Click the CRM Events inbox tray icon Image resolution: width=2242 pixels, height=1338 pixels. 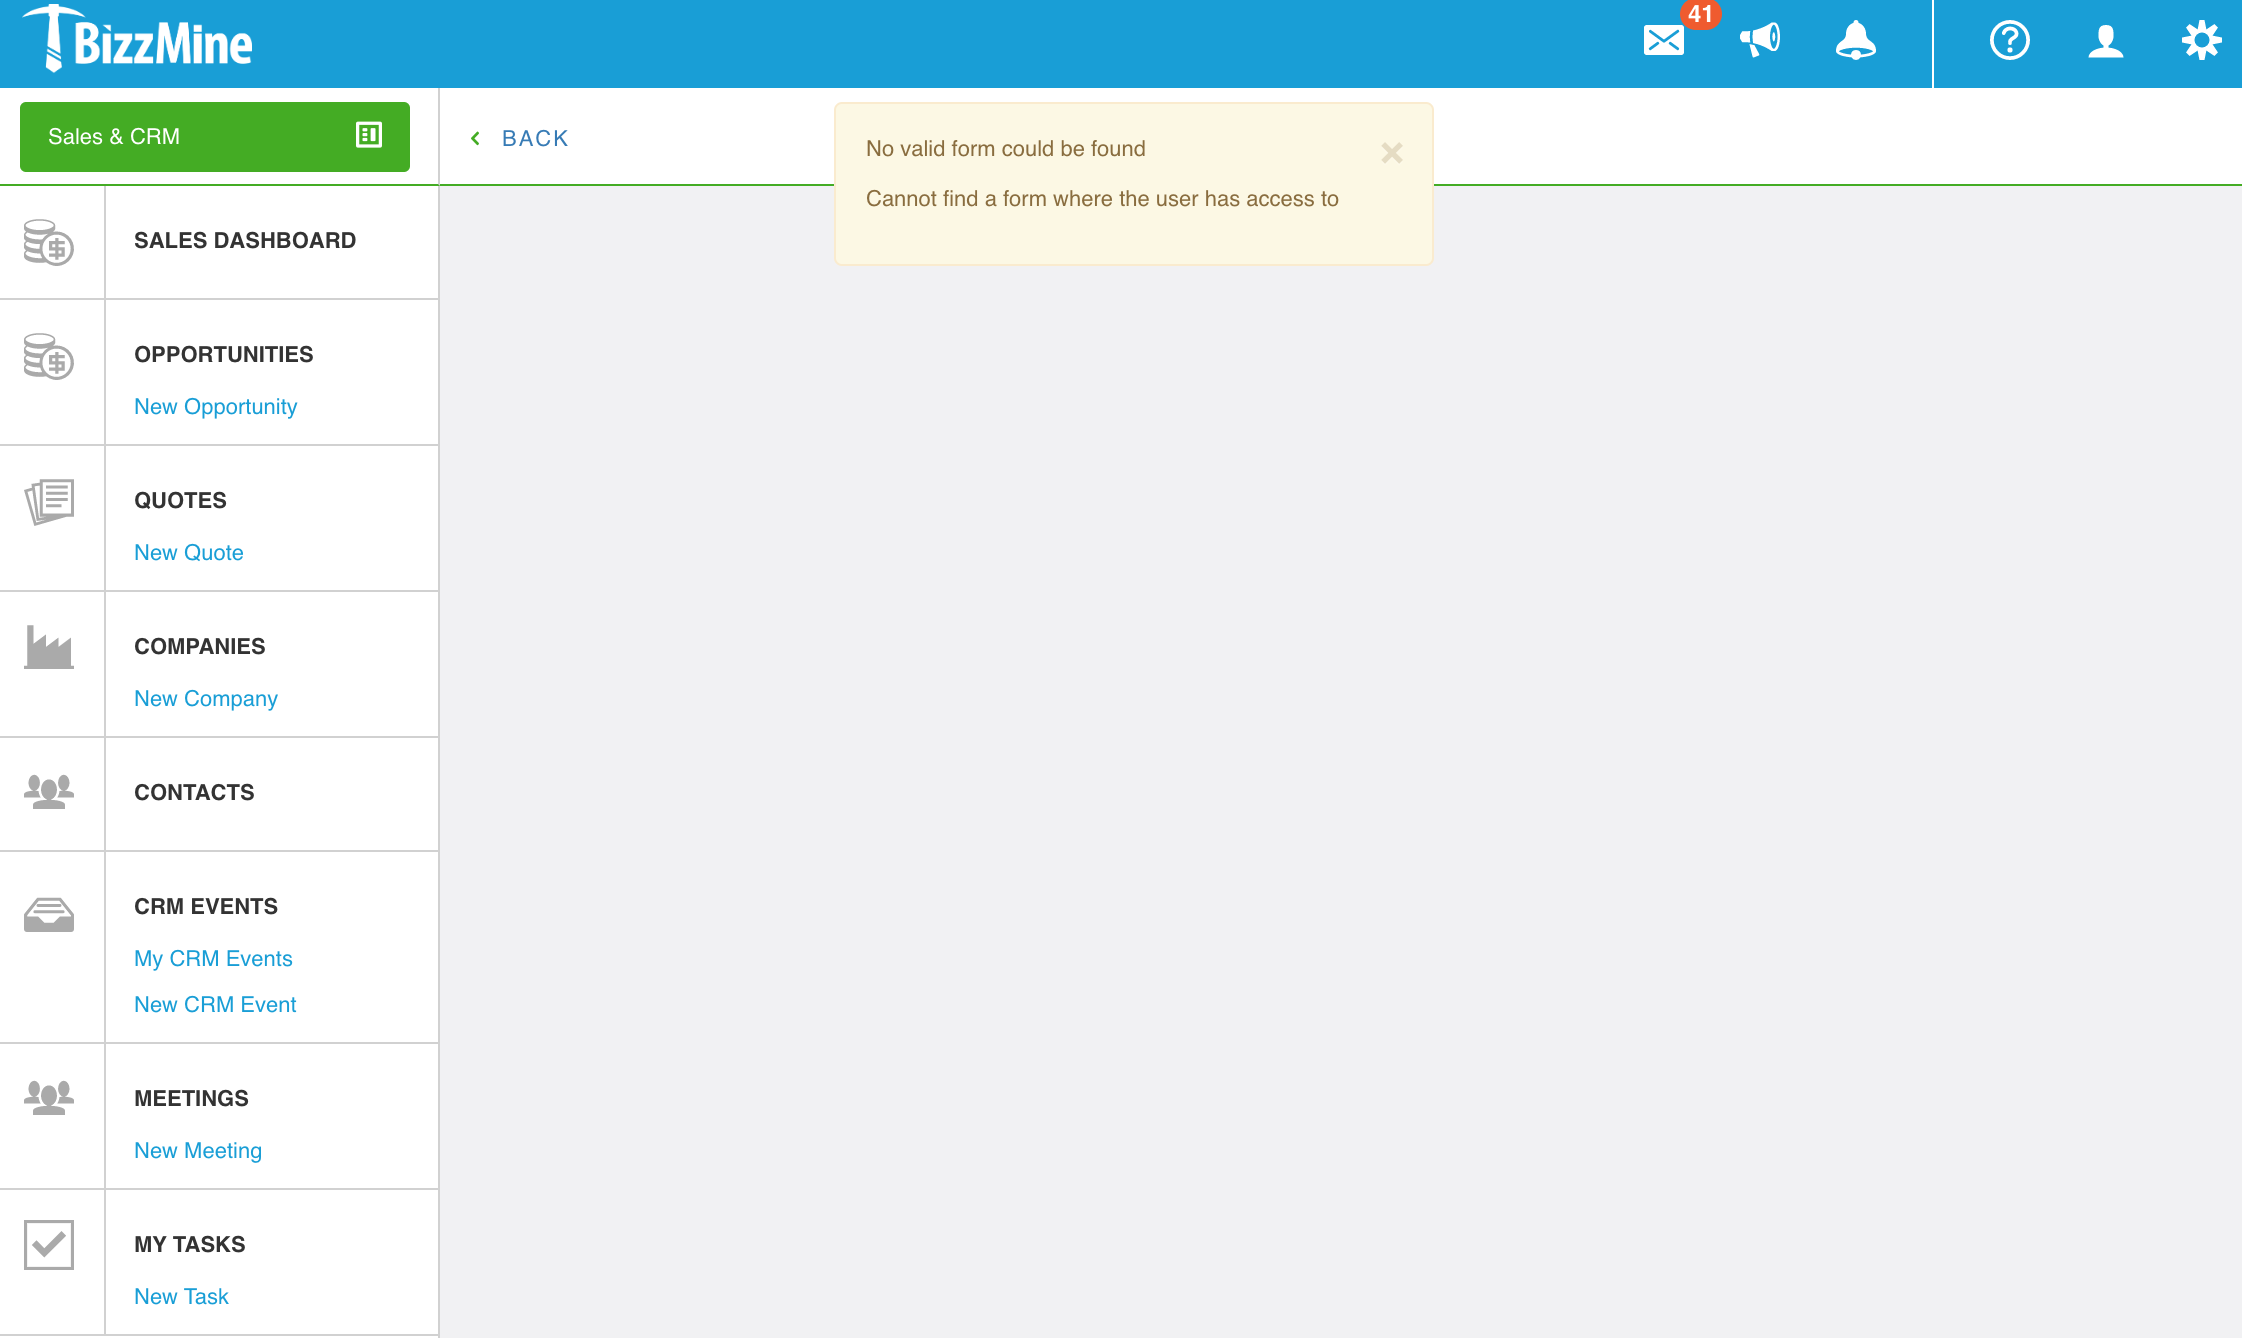coord(49,914)
